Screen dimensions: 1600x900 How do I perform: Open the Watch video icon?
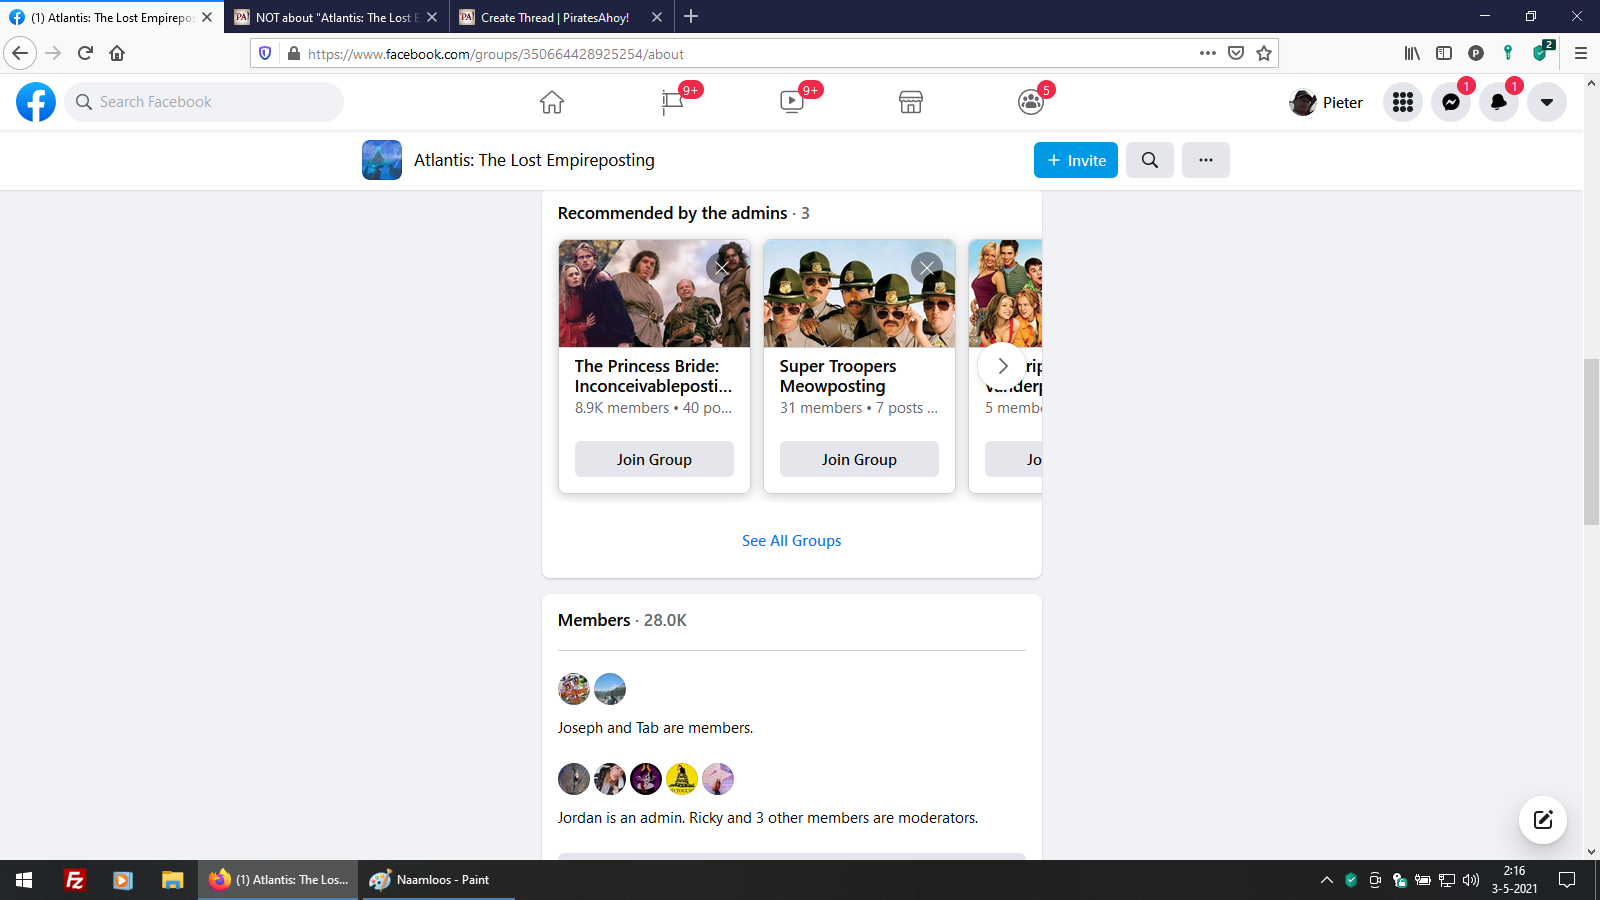coord(791,102)
